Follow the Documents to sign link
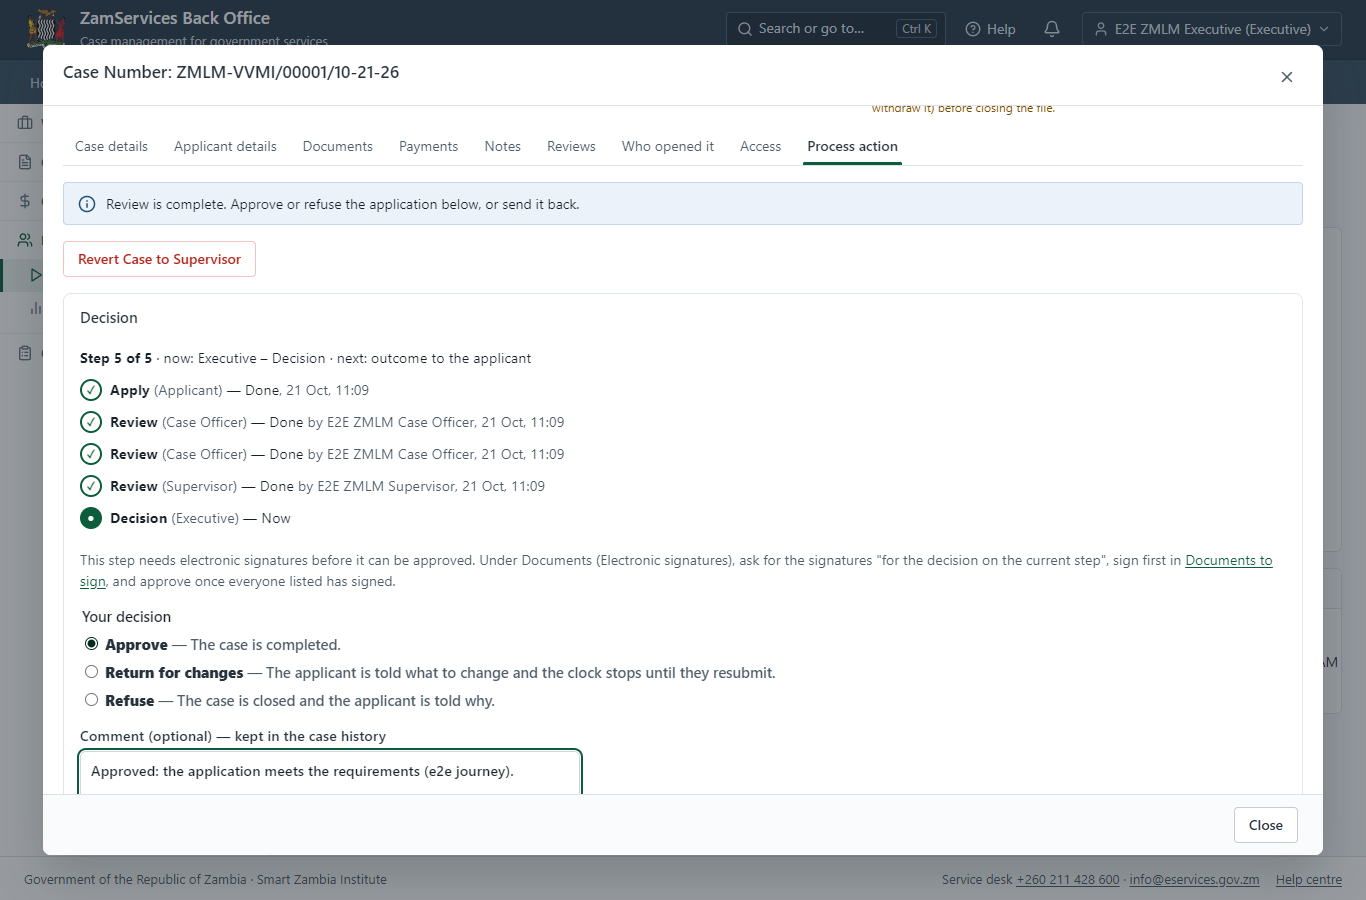The width and height of the screenshot is (1366, 900). (1229, 560)
